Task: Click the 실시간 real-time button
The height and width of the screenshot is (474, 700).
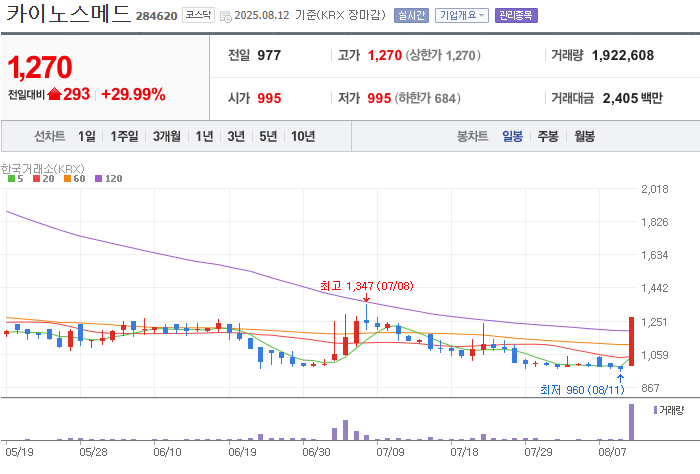Action: pos(411,16)
